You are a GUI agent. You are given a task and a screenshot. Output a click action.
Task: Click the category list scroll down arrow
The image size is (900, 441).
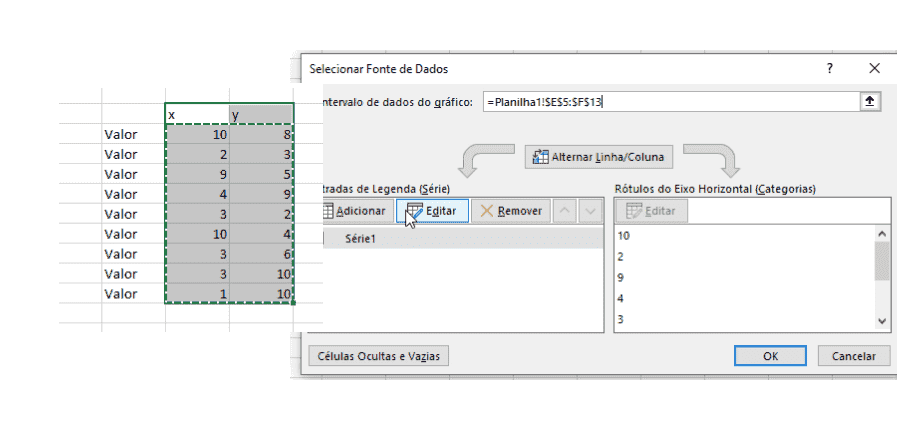pos(883,322)
